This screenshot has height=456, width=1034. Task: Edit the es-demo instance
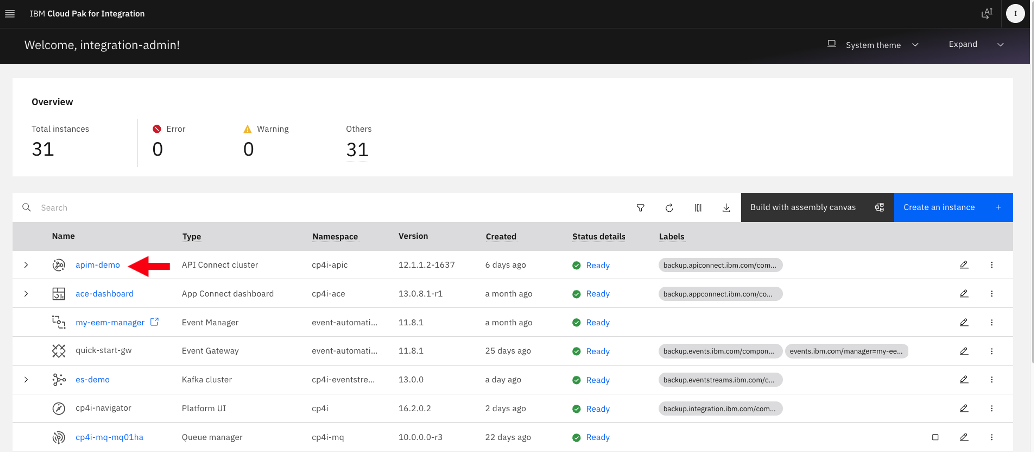(963, 380)
